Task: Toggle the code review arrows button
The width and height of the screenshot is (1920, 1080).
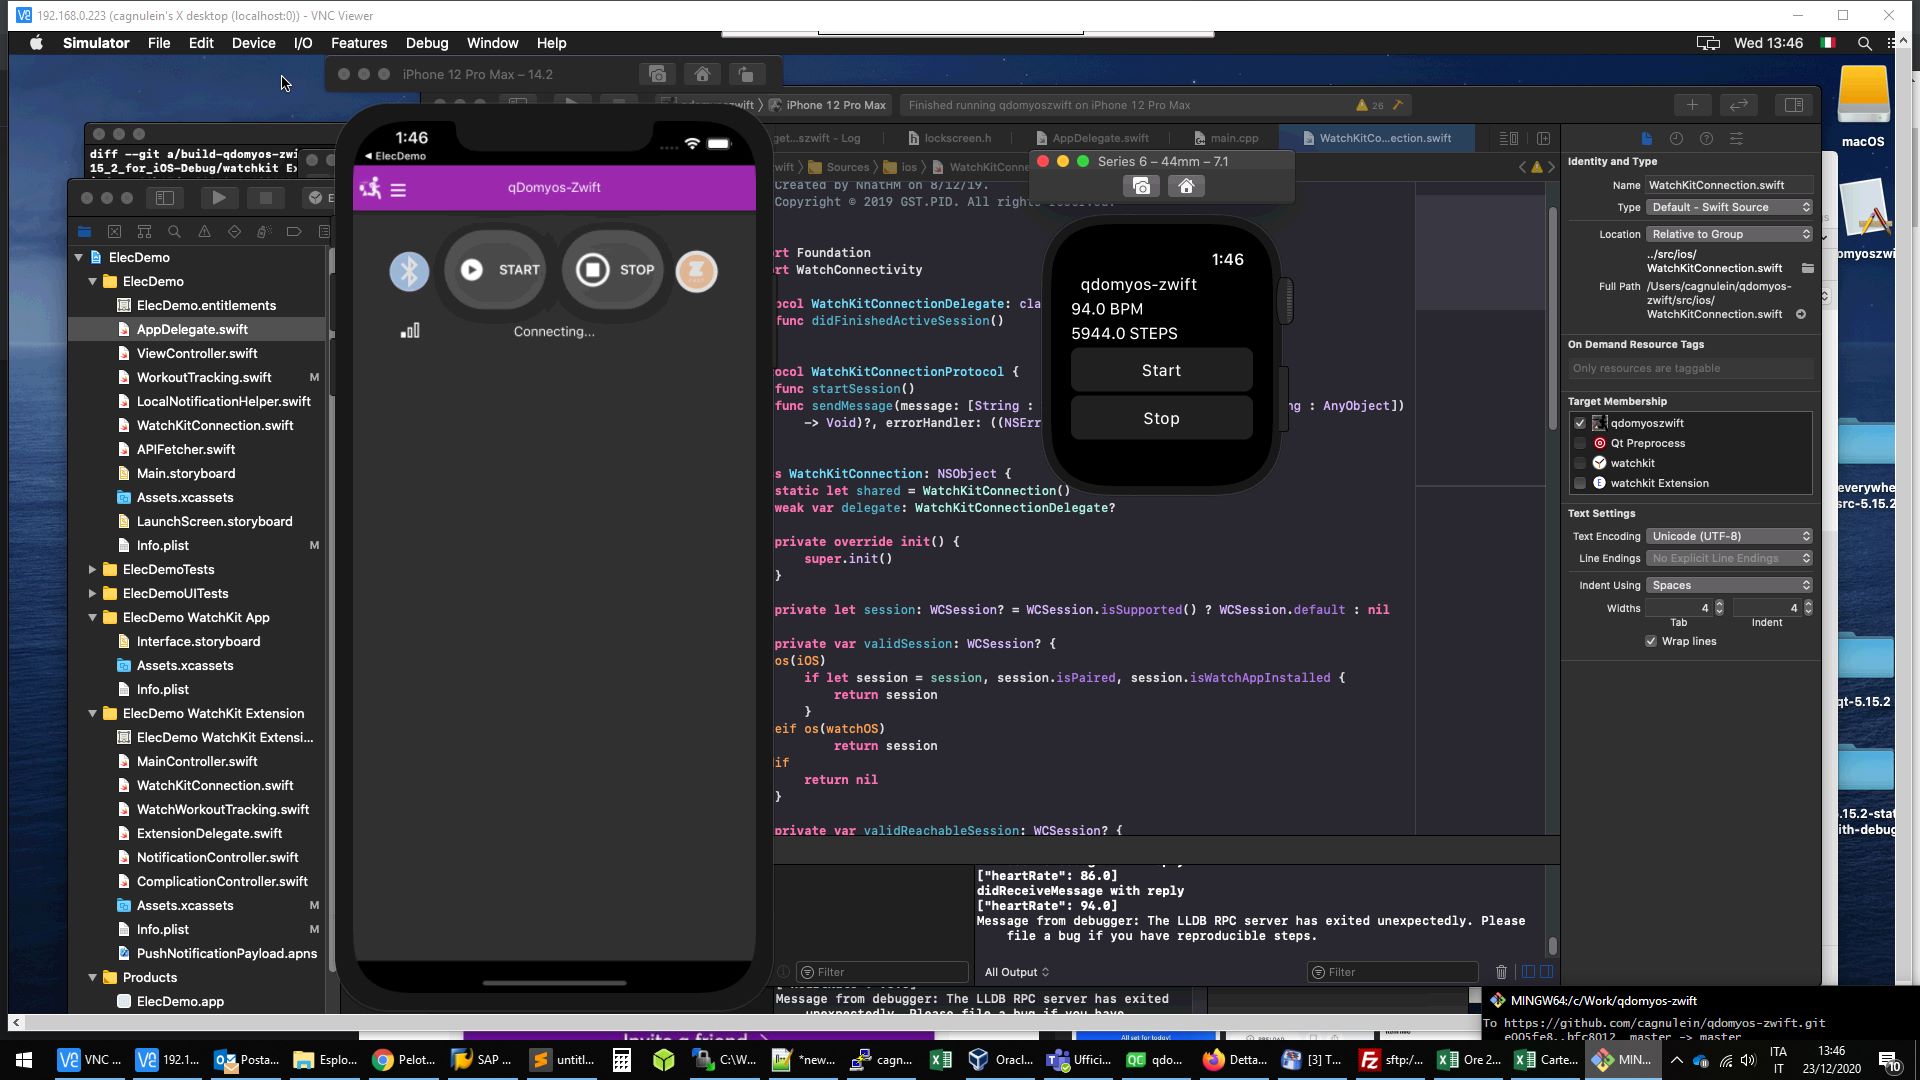Action: point(1739,105)
